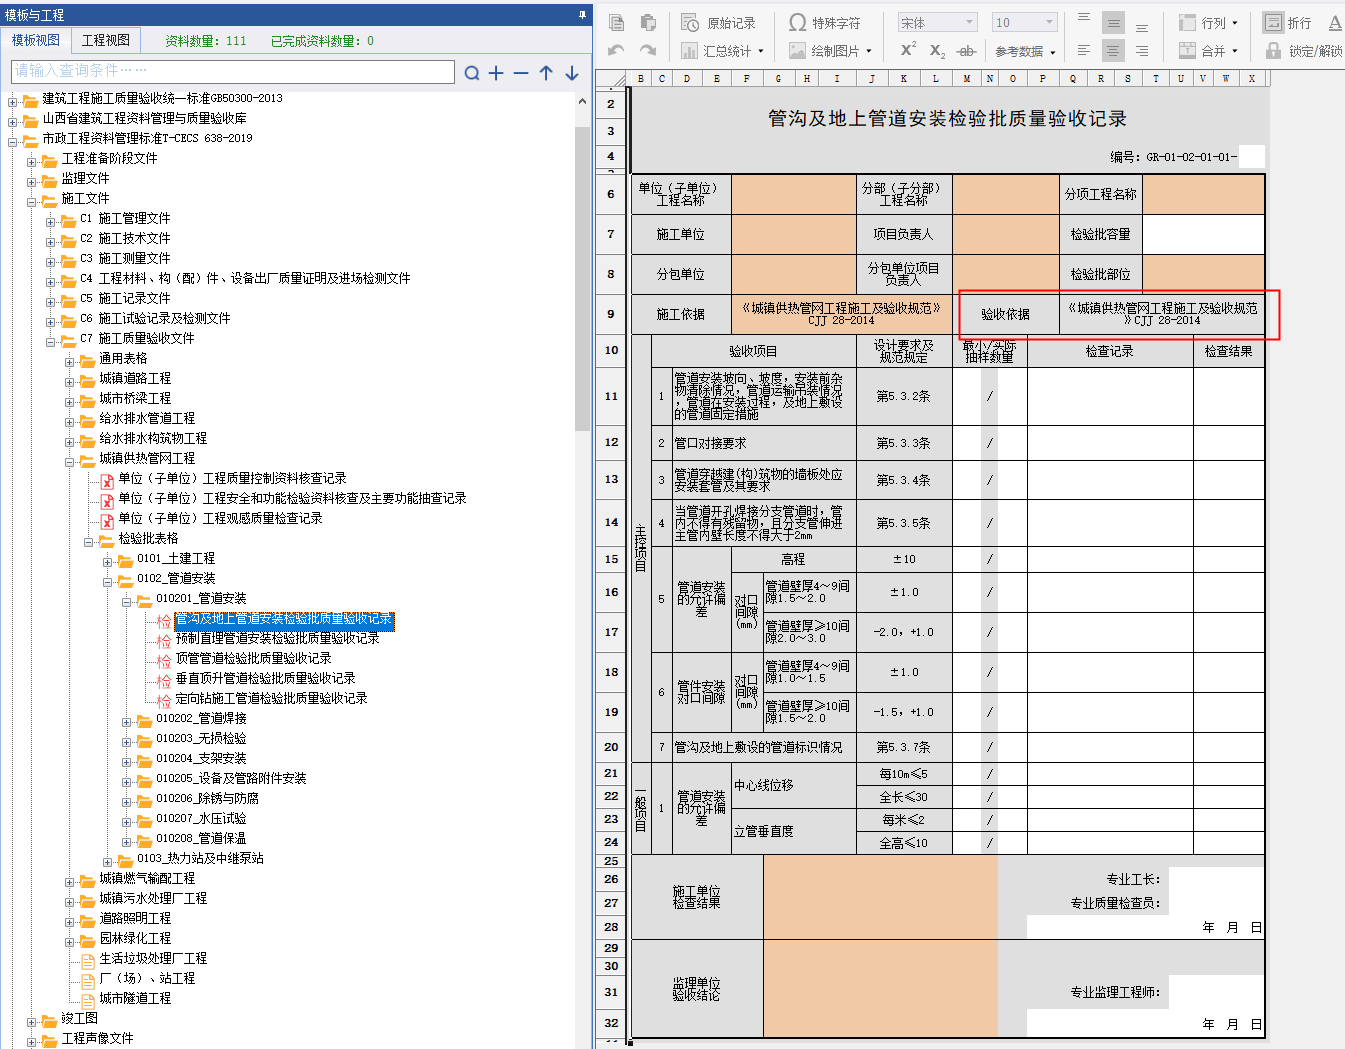Switch to 工程视图 tab
The width and height of the screenshot is (1345, 1049).
(106, 40)
